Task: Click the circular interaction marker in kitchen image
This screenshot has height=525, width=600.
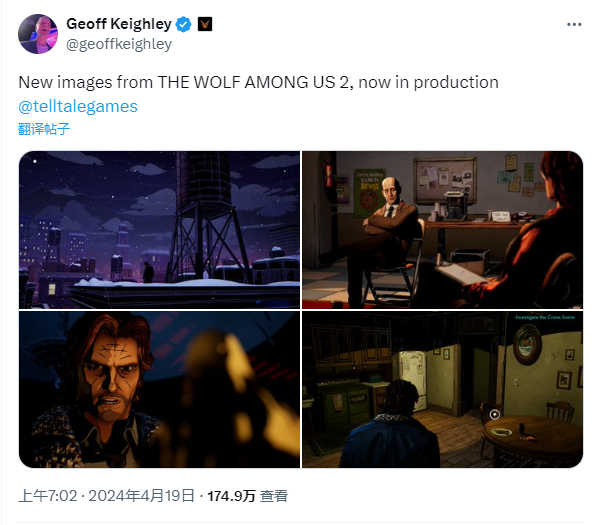Action: pyautogui.click(x=495, y=414)
